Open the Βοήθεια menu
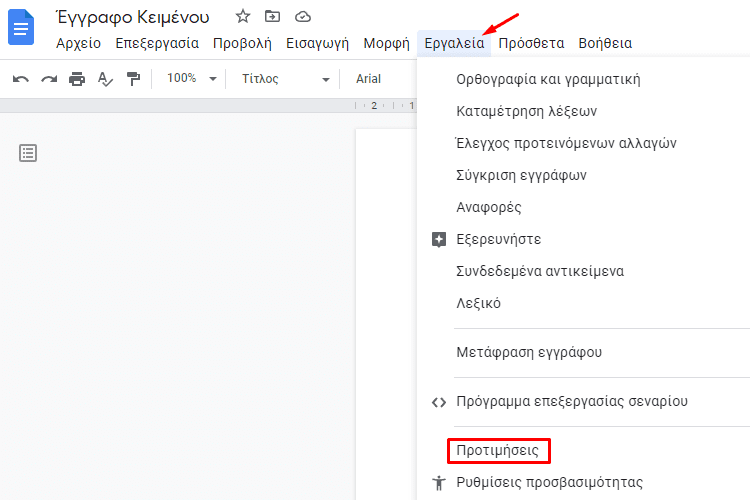 coord(605,44)
